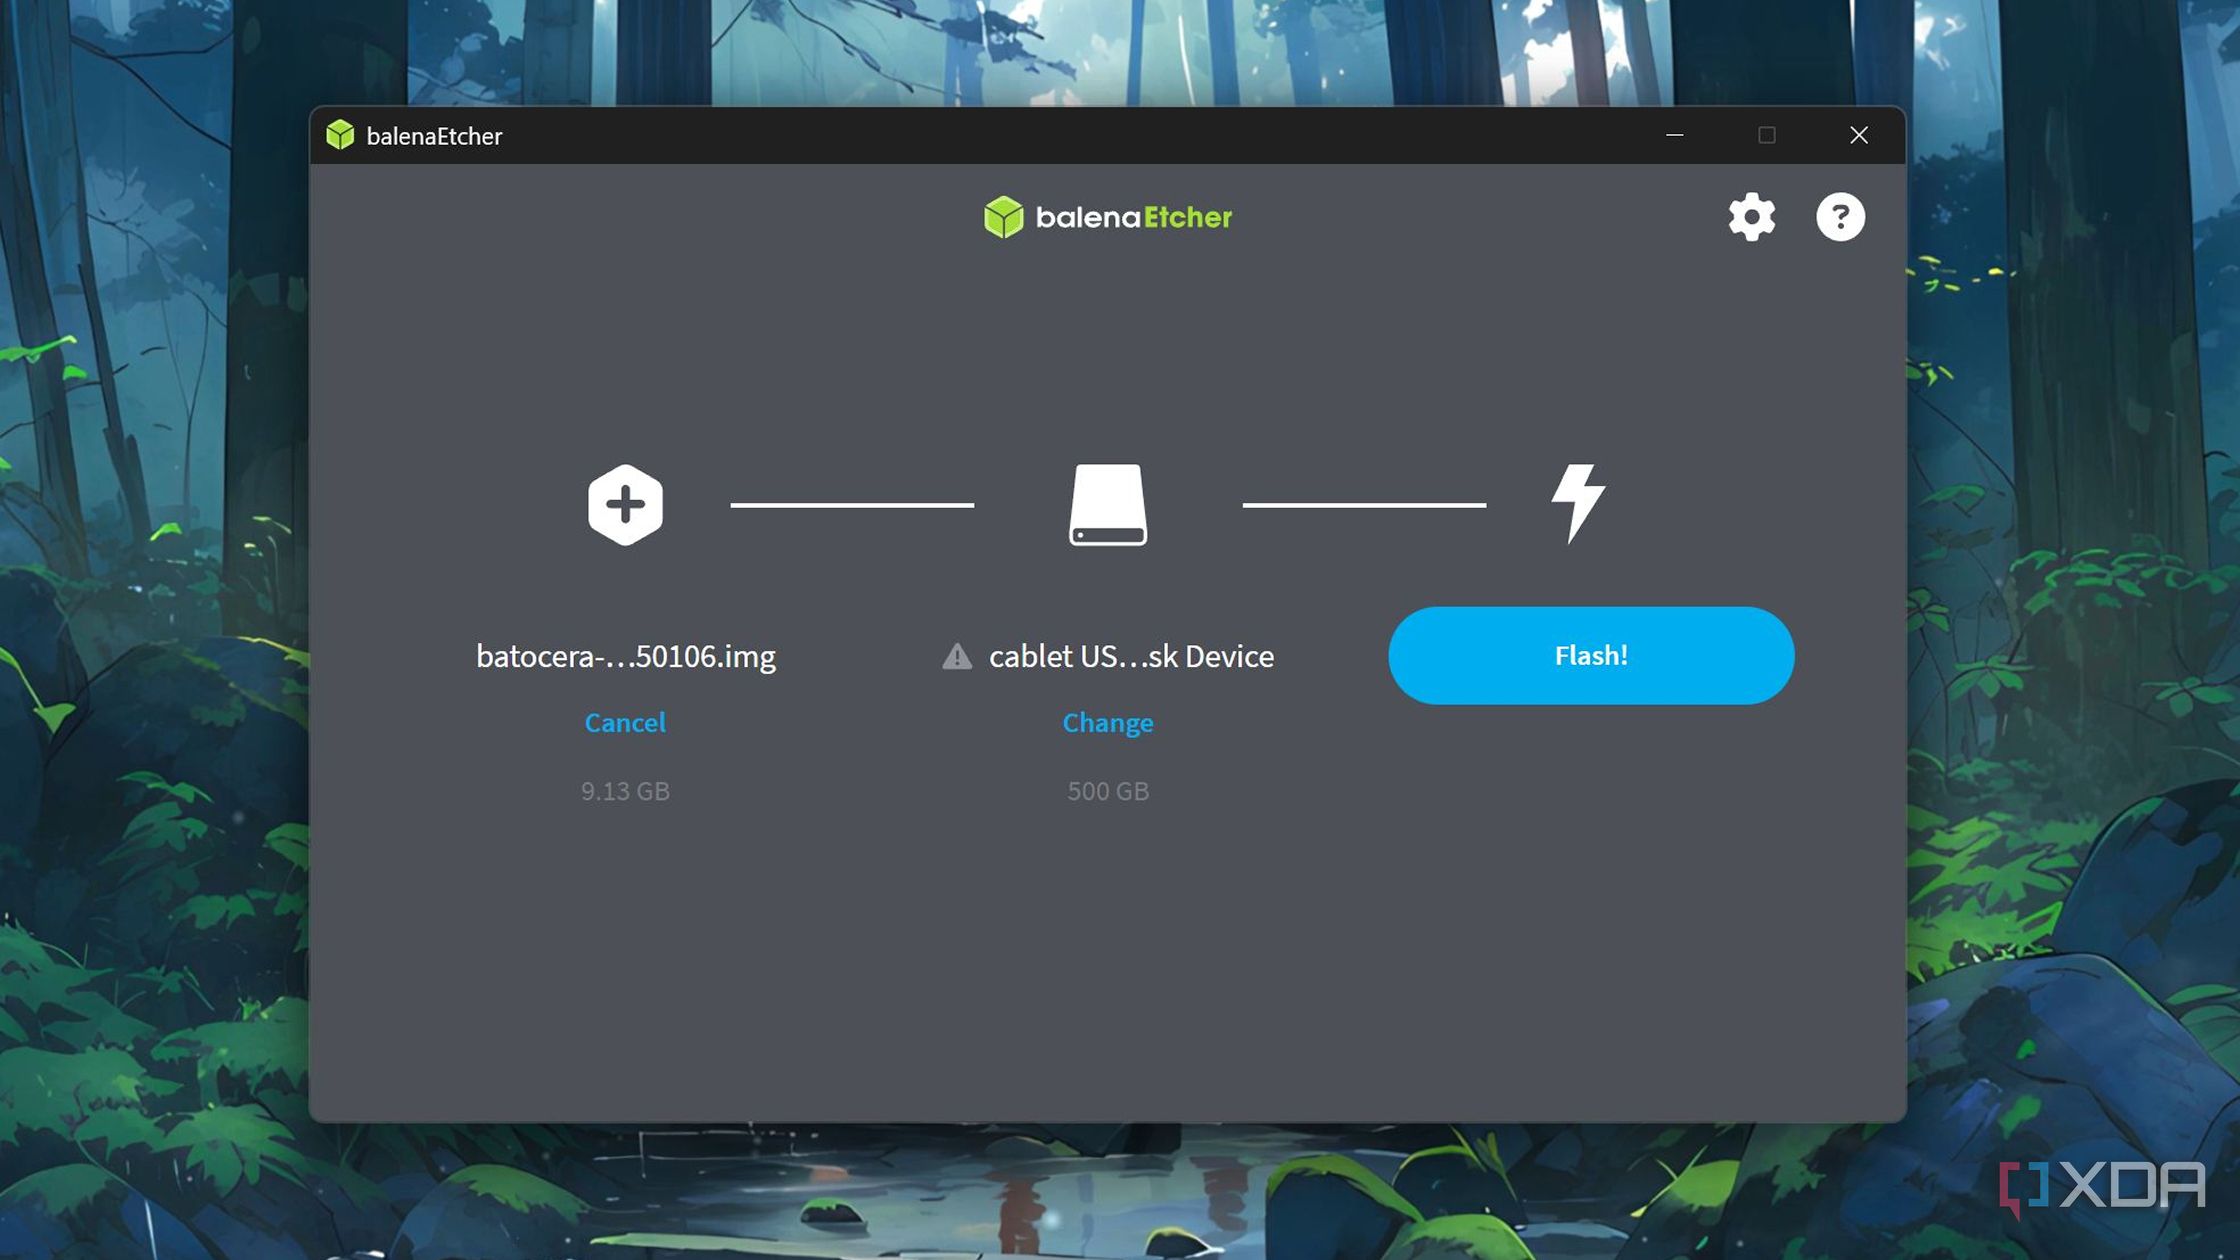Minimize the balenaEtcher window
Viewport: 2240px width, 1260px height.
[1675, 135]
